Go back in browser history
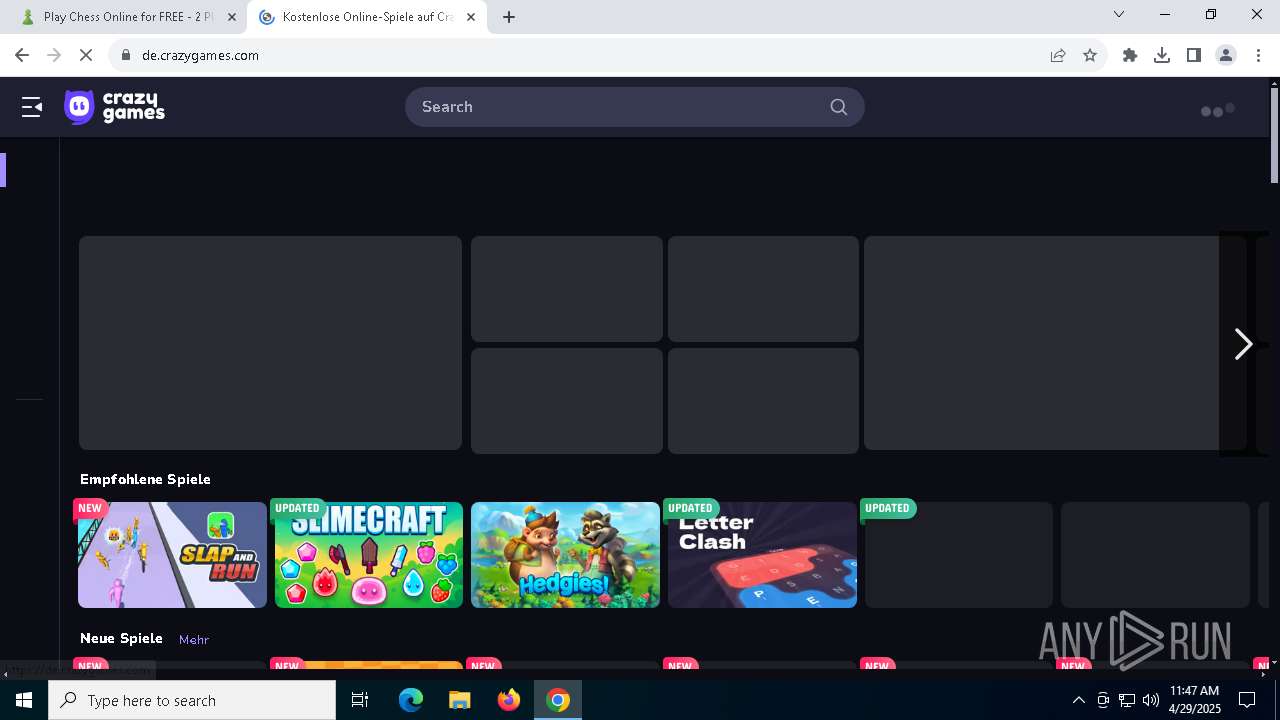The image size is (1280, 720). (x=22, y=55)
